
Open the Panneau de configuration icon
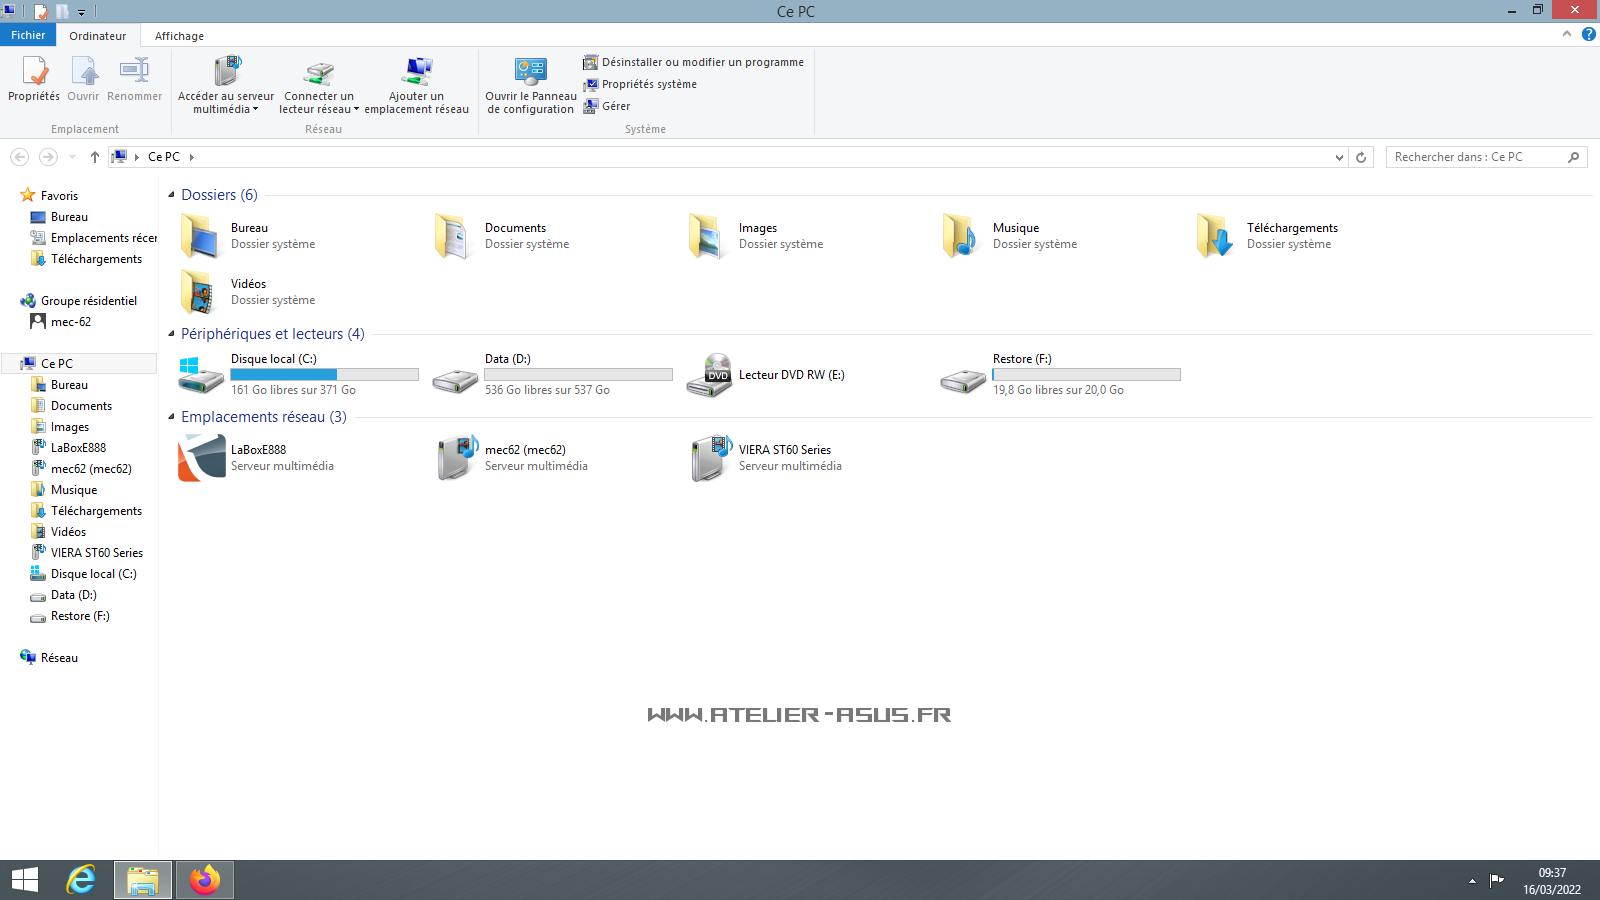coord(530,73)
